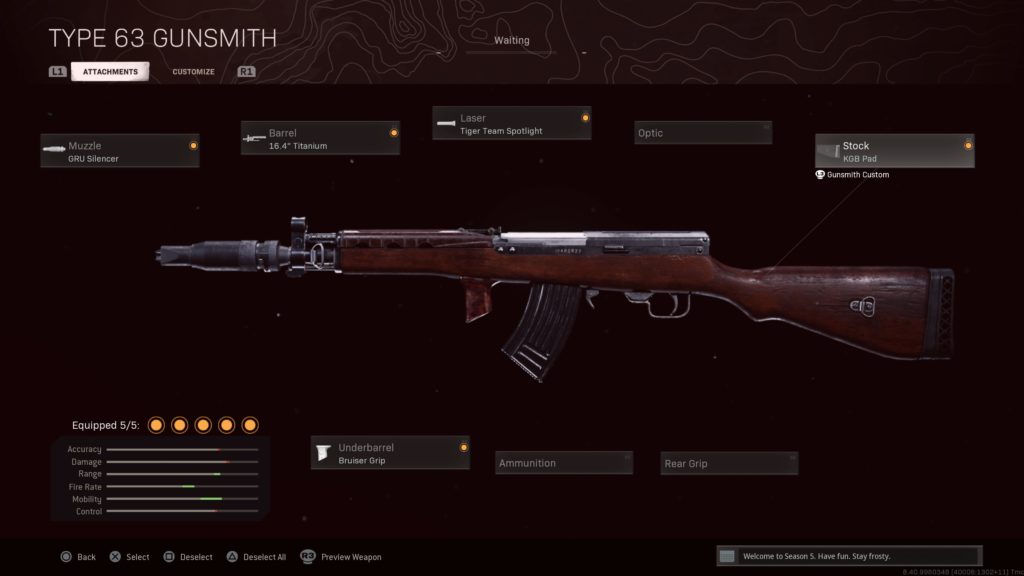Click the 16.4" Titanium barrel icon
Screen dimensions: 1024x576
coord(254,138)
